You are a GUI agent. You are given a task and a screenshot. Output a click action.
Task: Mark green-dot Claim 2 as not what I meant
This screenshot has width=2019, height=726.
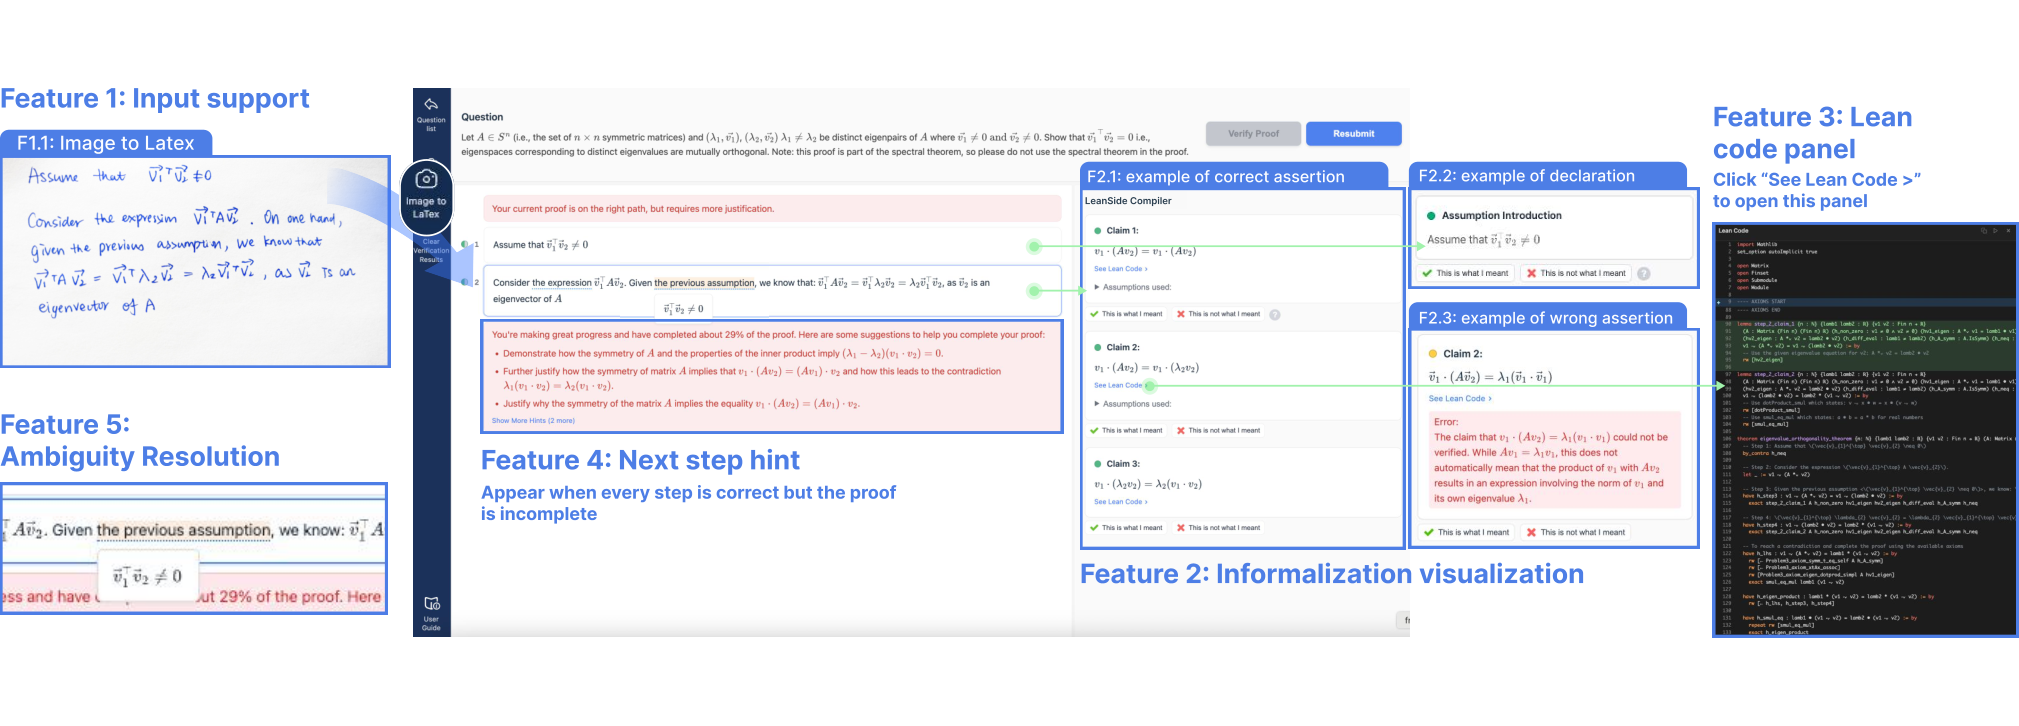tap(1218, 430)
